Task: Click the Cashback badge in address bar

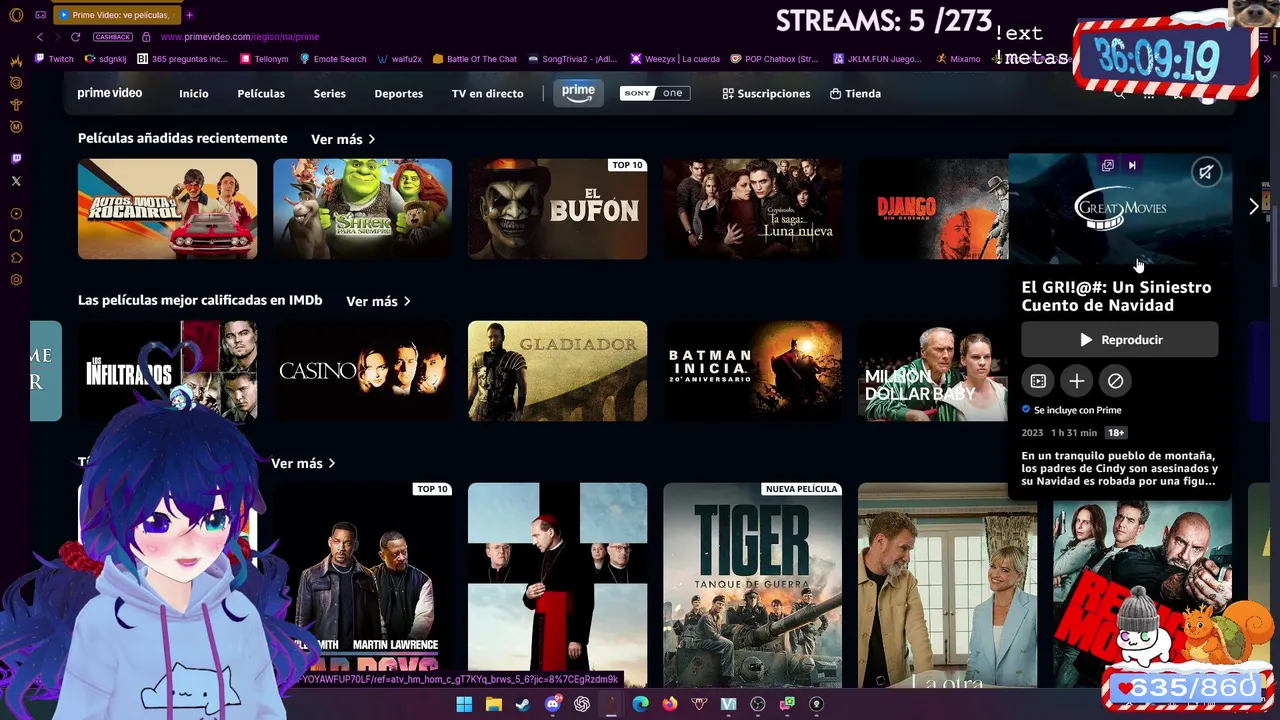Action: [113, 37]
